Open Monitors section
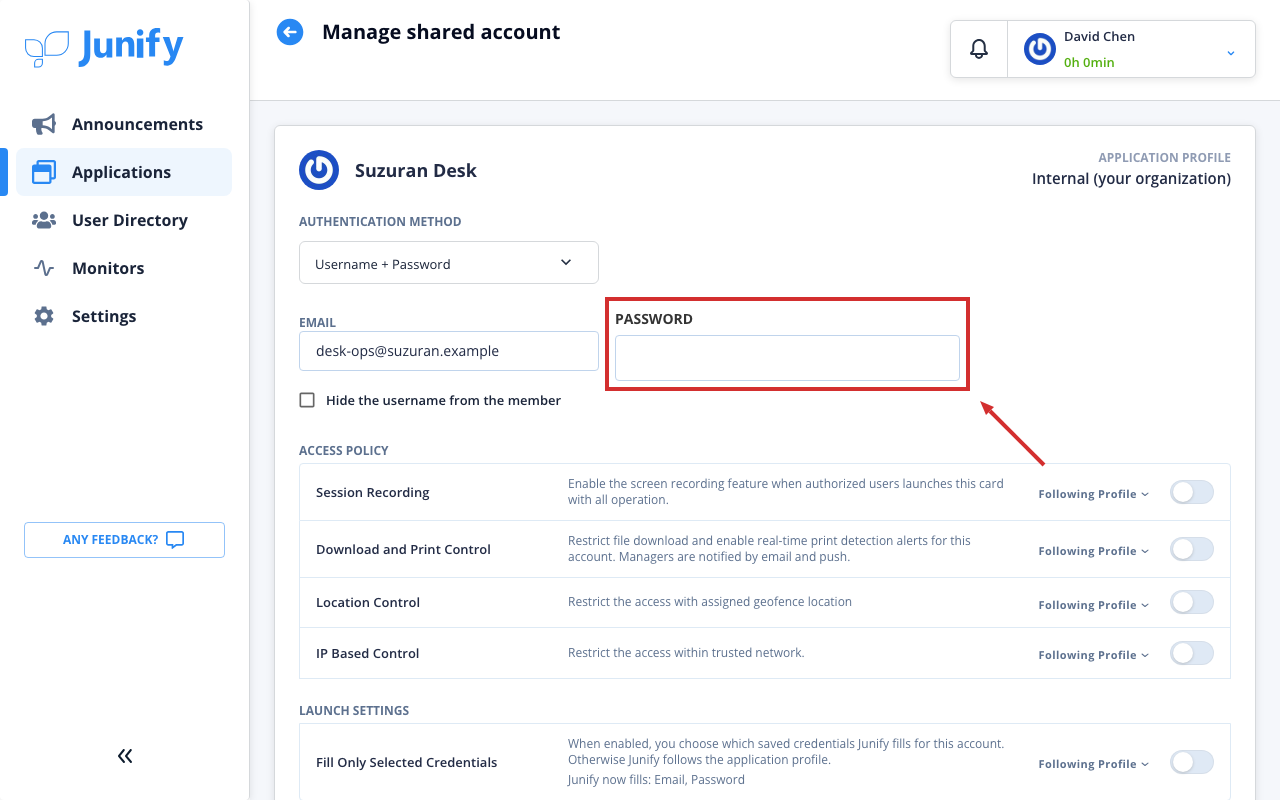 pos(124,268)
